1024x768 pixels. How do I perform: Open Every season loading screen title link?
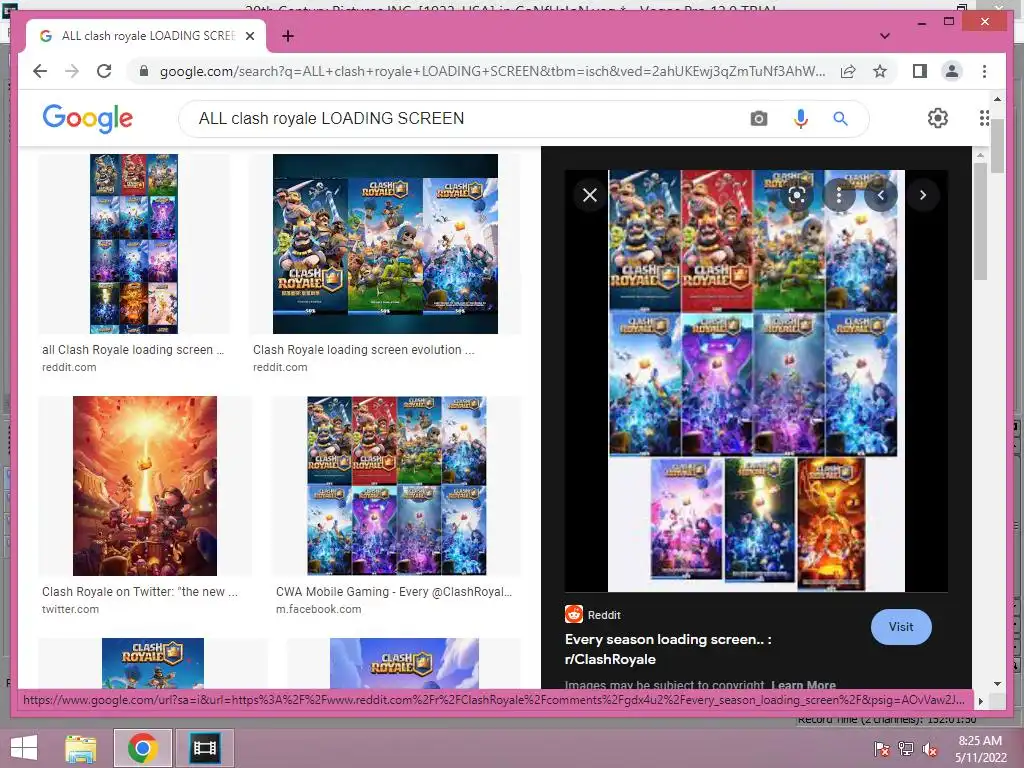point(668,649)
